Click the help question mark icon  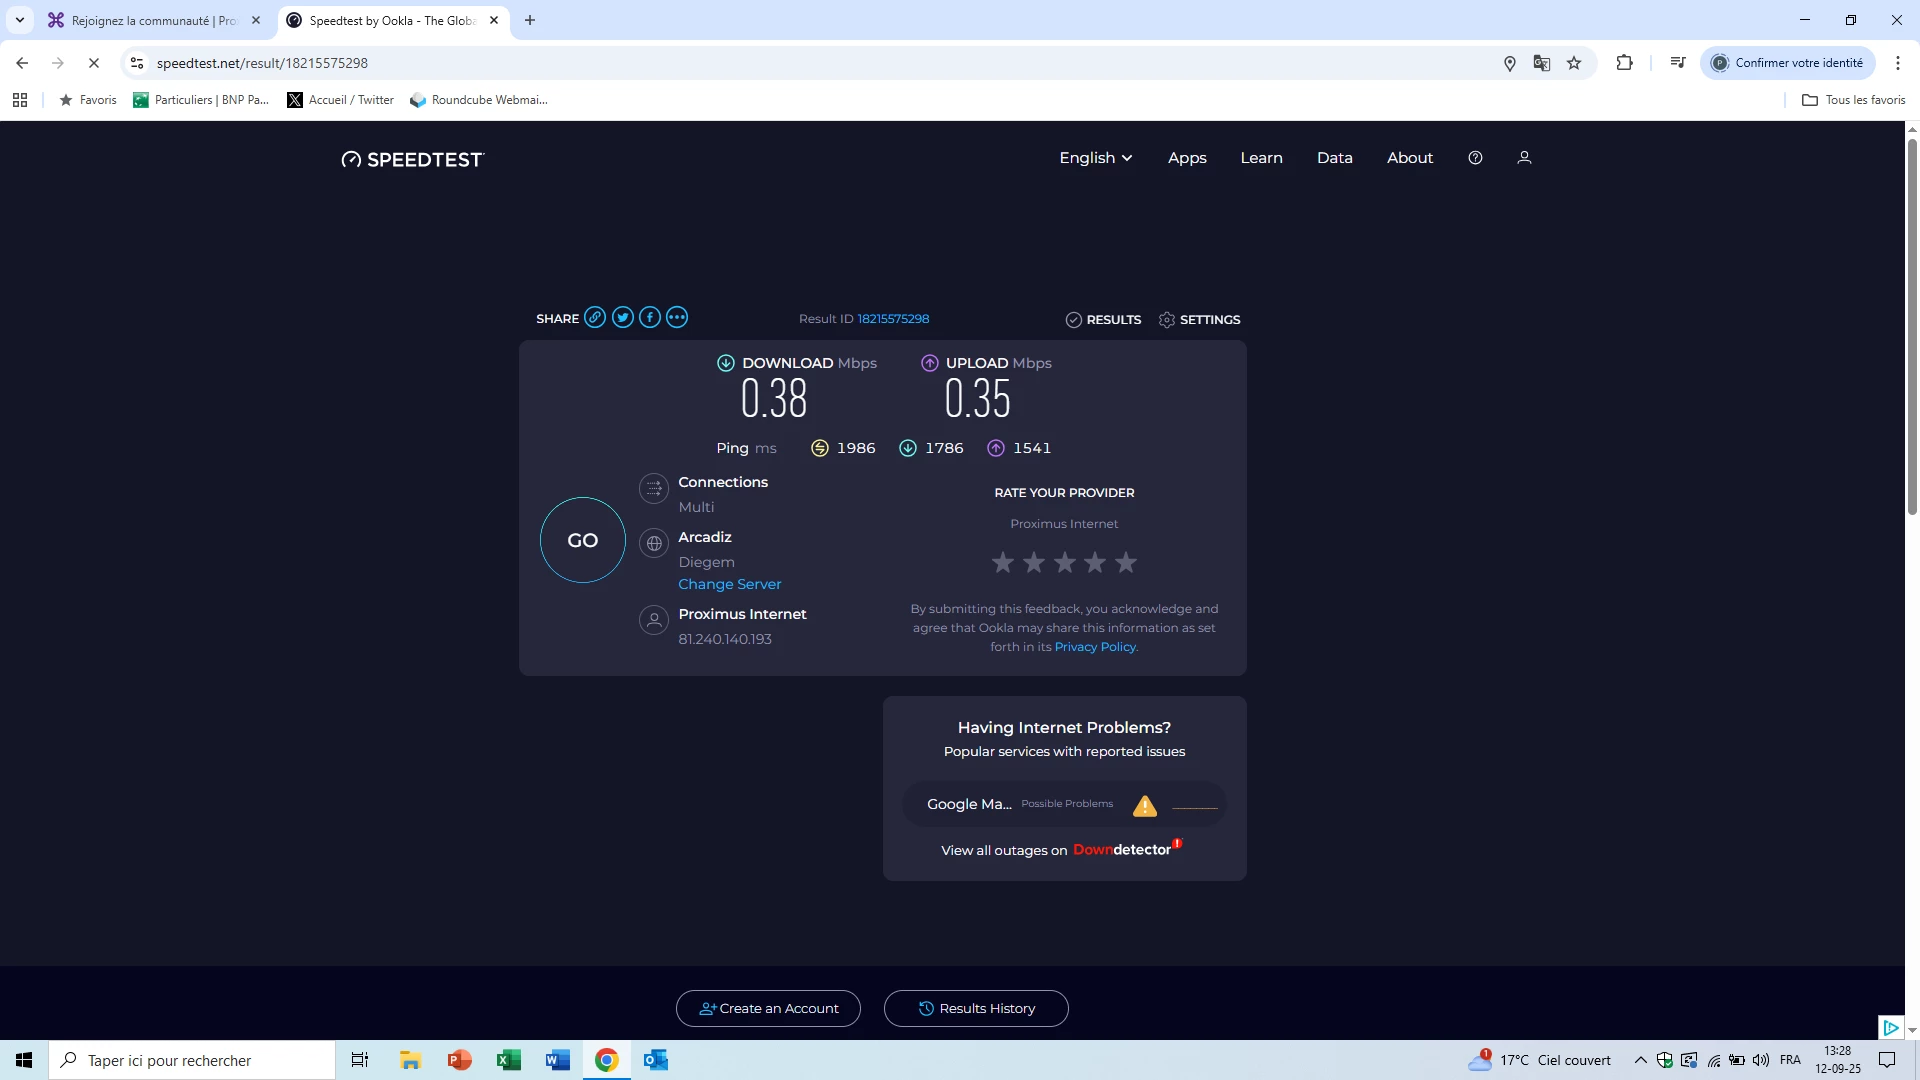1475,158
